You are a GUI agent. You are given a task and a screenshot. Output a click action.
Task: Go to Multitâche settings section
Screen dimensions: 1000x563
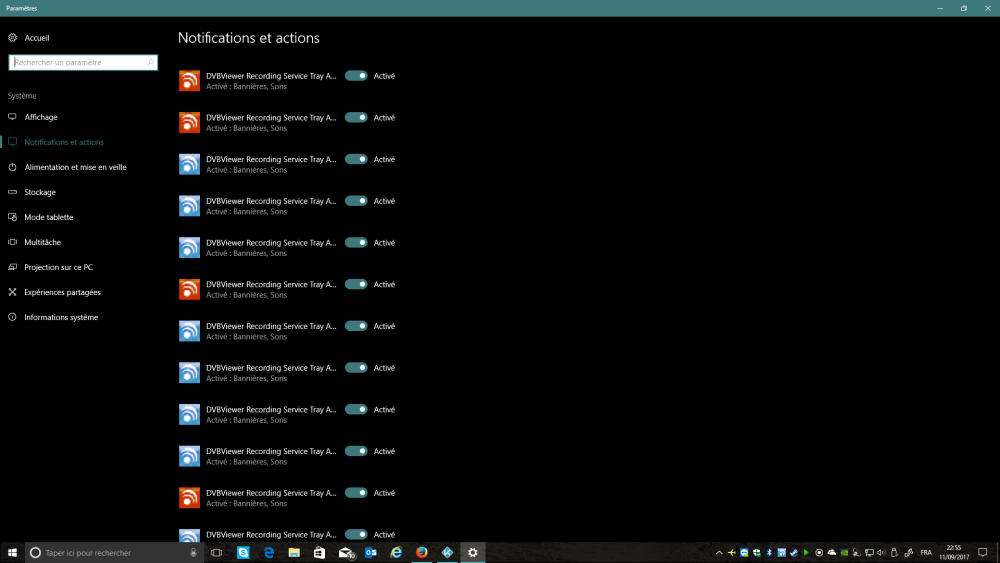click(42, 242)
